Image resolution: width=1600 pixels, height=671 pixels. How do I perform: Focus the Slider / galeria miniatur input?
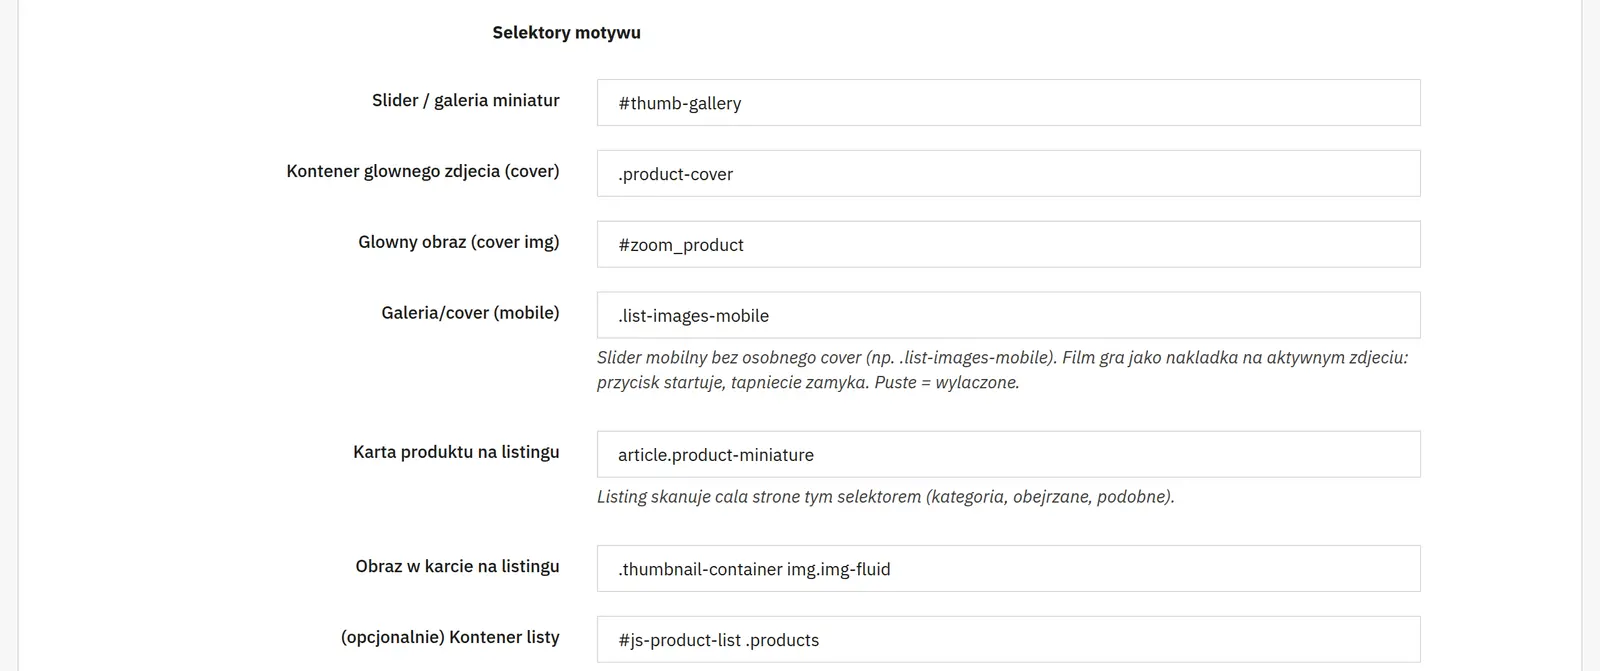pyautogui.click(x=1008, y=103)
